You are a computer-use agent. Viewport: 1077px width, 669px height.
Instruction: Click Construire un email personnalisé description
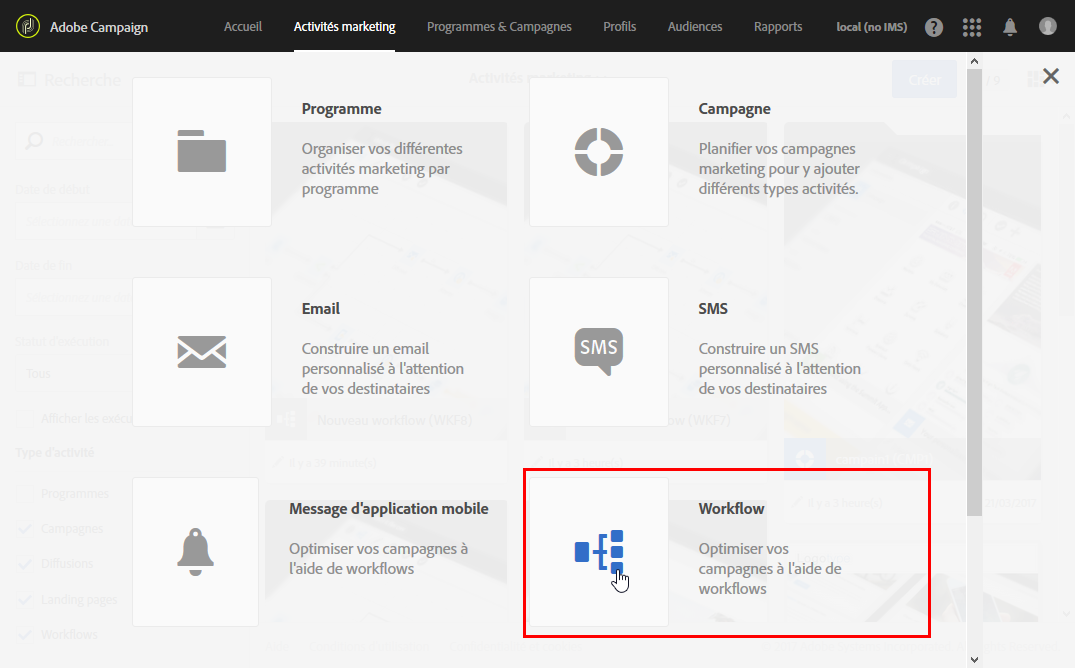(x=383, y=368)
